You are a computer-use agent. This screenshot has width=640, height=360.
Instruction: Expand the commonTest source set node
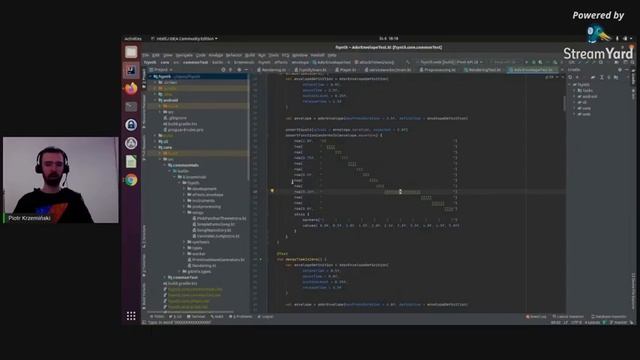point(165,277)
